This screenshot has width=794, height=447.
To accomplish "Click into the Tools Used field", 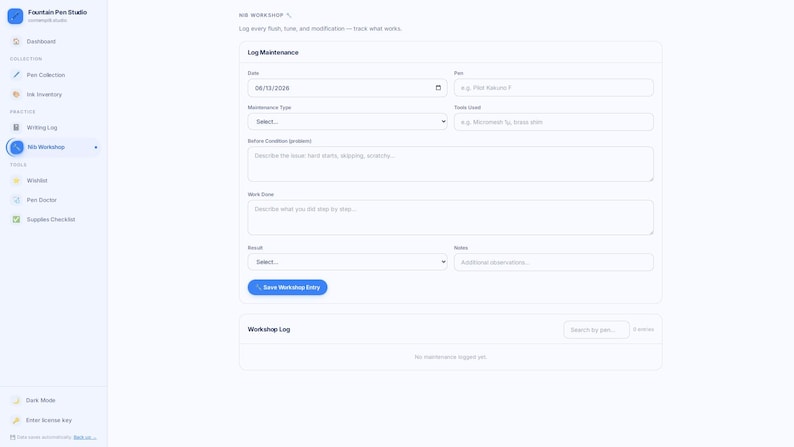I will pos(553,122).
